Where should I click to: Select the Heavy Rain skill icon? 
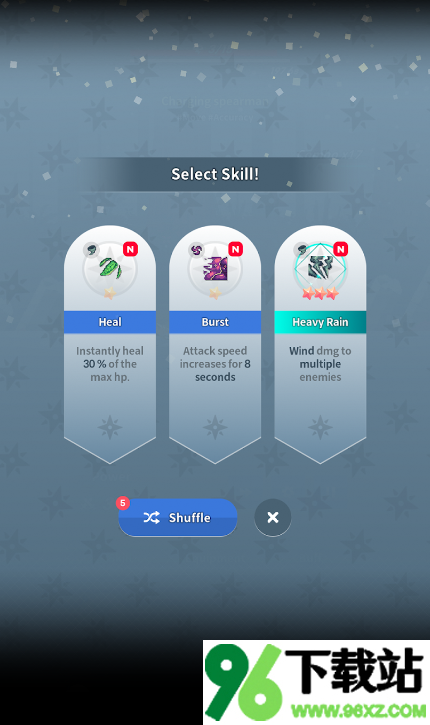coord(320,268)
